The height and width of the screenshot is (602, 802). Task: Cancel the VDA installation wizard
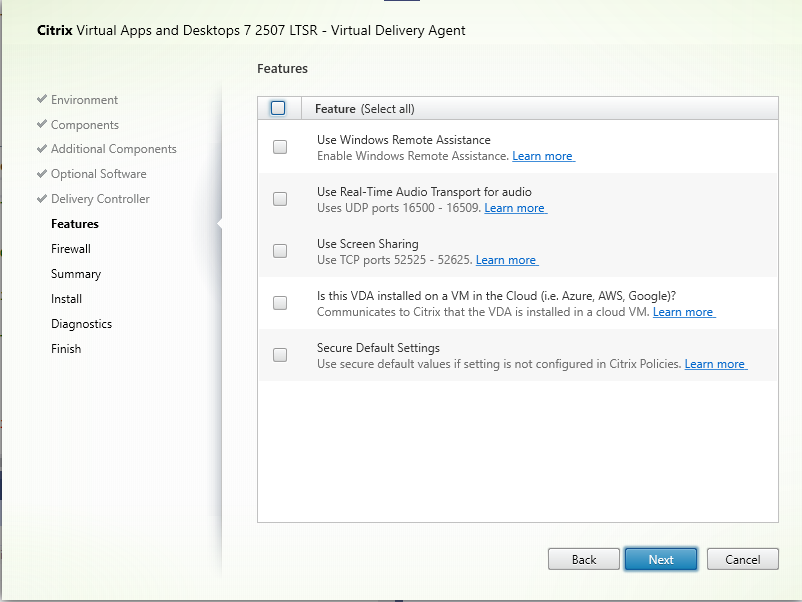(x=742, y=559)
